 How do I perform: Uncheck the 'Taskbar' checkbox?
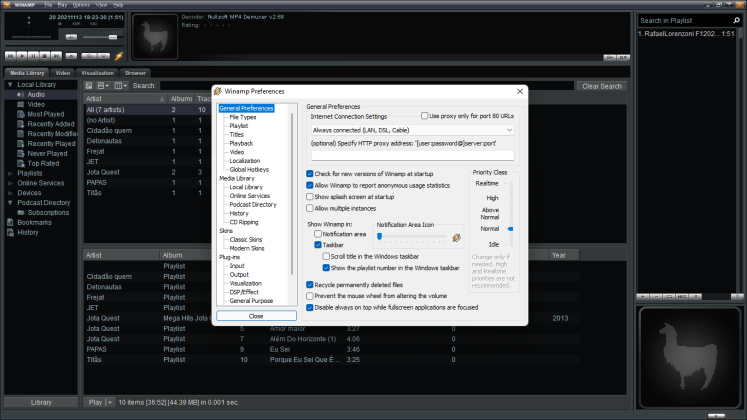(x=318, y=245)
